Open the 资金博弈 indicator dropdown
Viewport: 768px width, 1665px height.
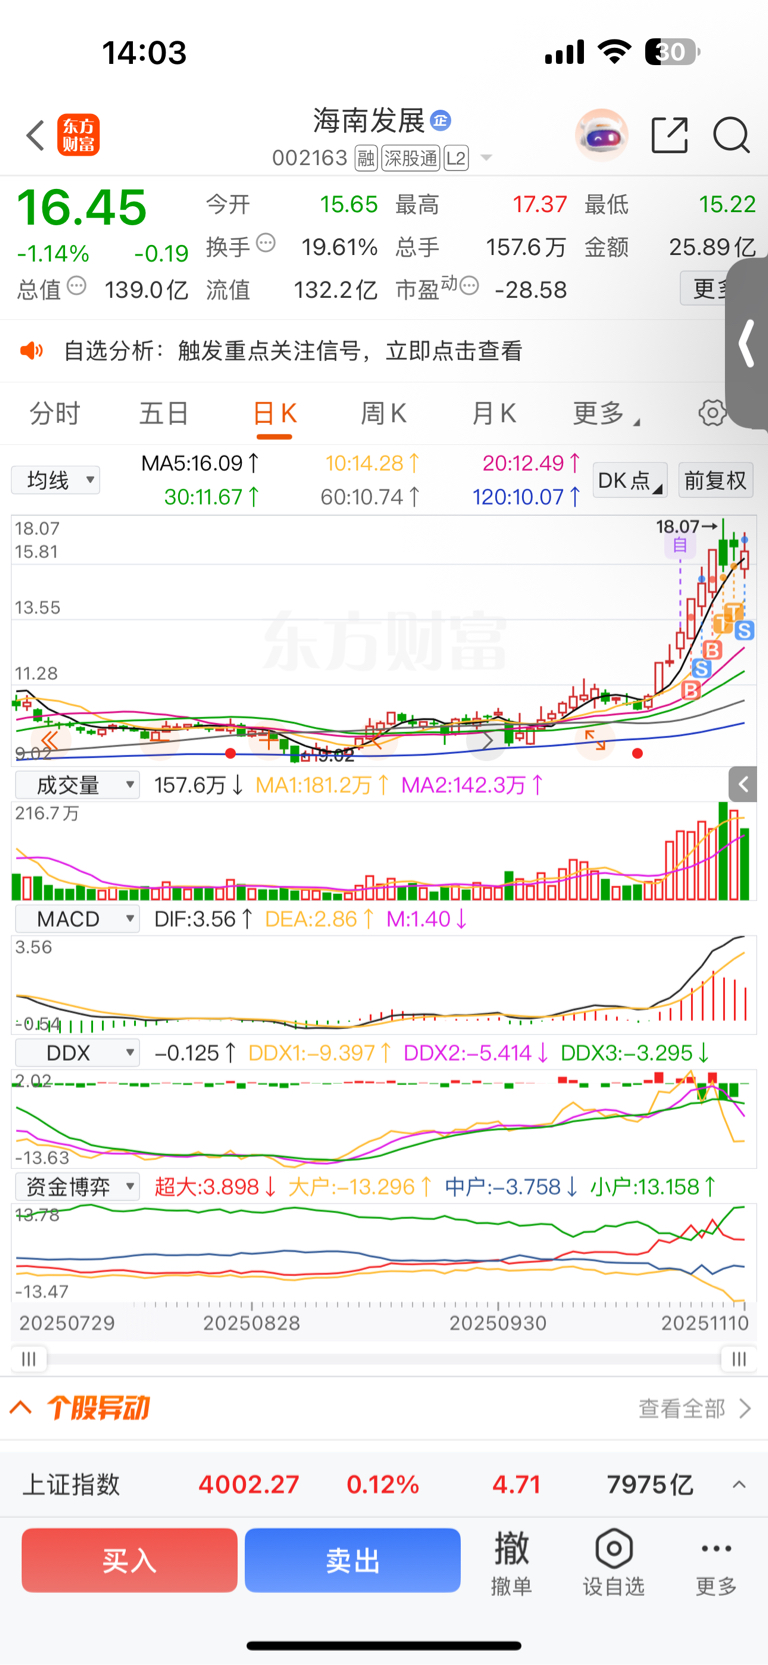tap(77, 1187)
